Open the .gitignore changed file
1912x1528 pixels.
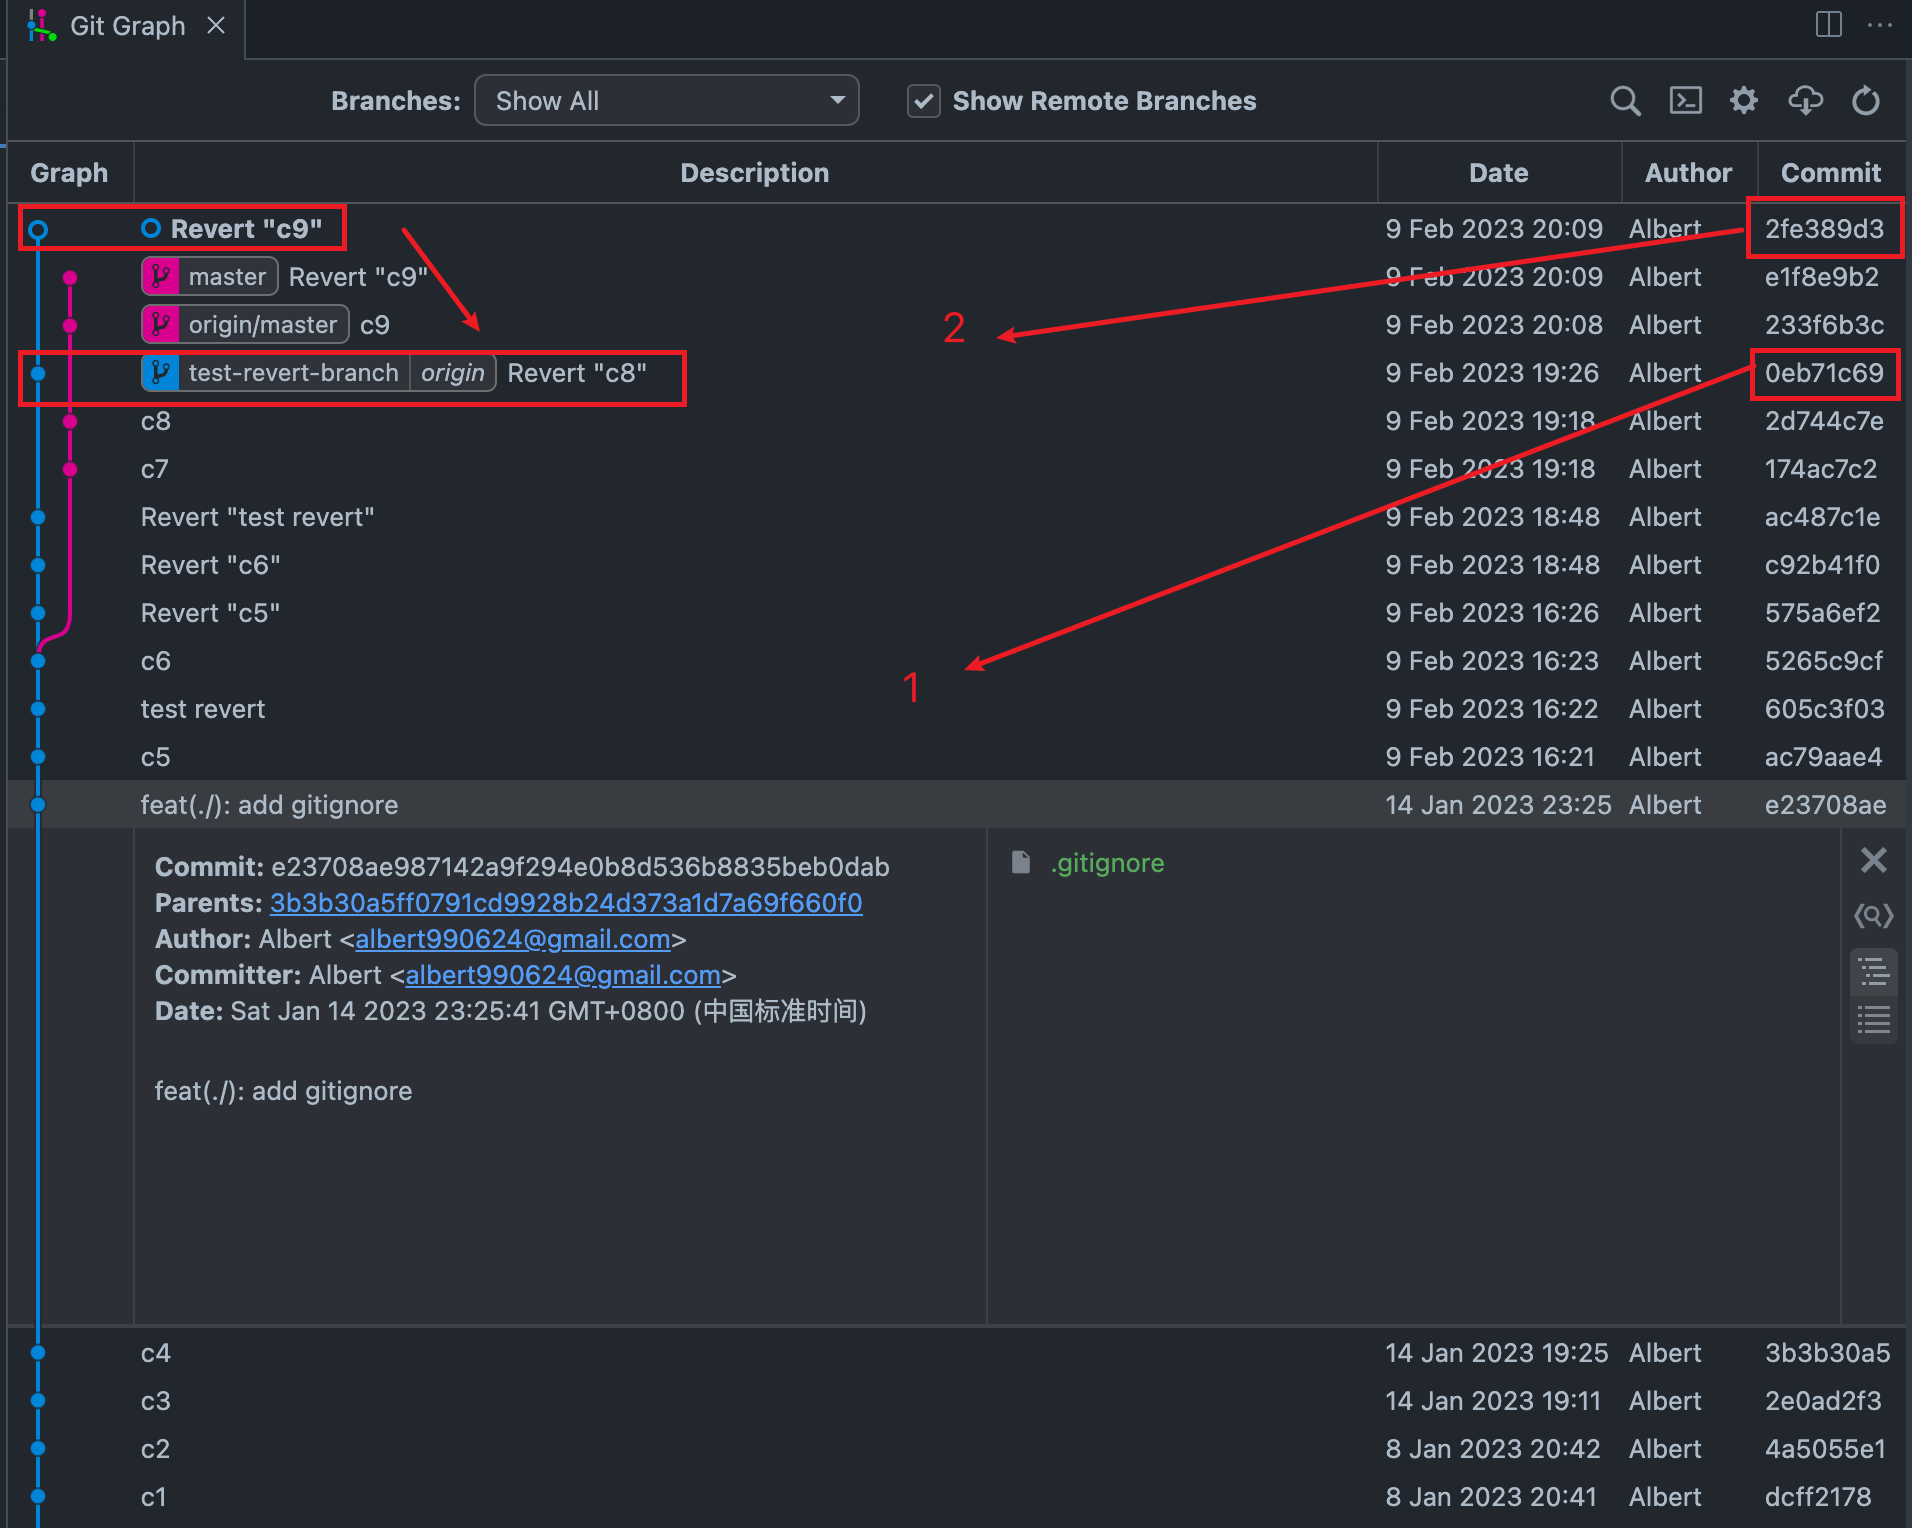point(1108,863)
